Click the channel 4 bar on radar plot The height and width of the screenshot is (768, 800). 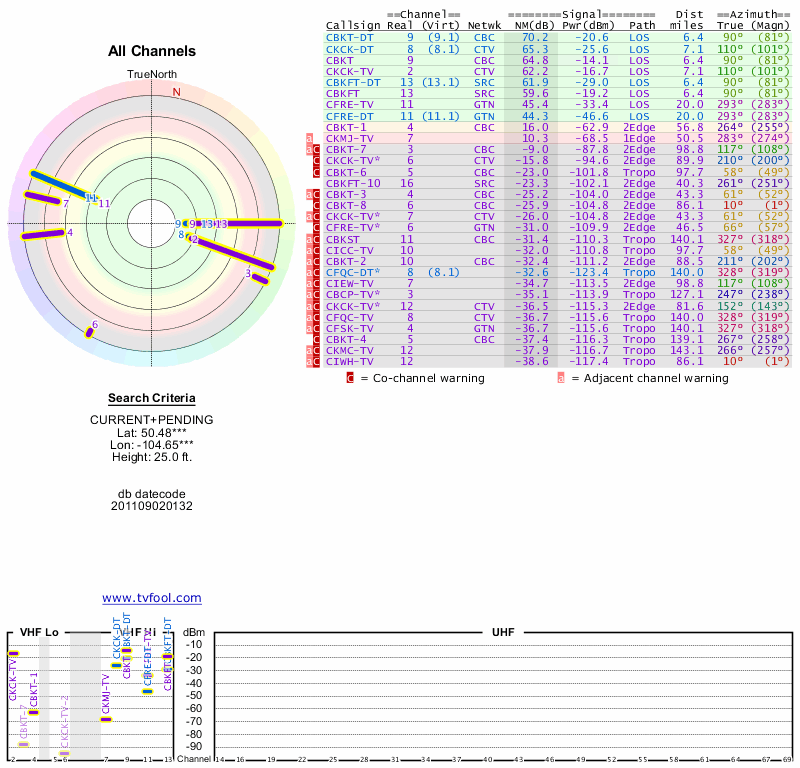42,235
